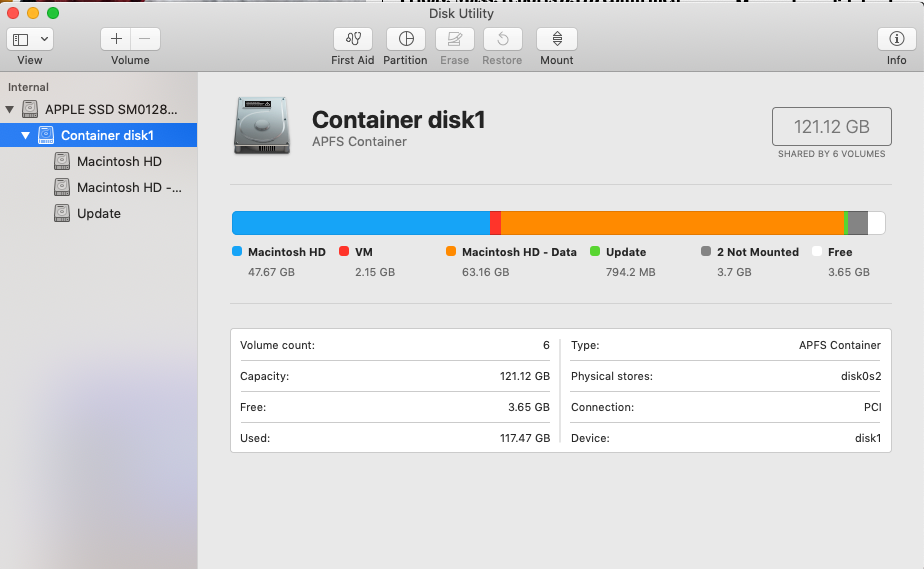
Task: Open the View sidebar menu button
Action: point(30,39)
